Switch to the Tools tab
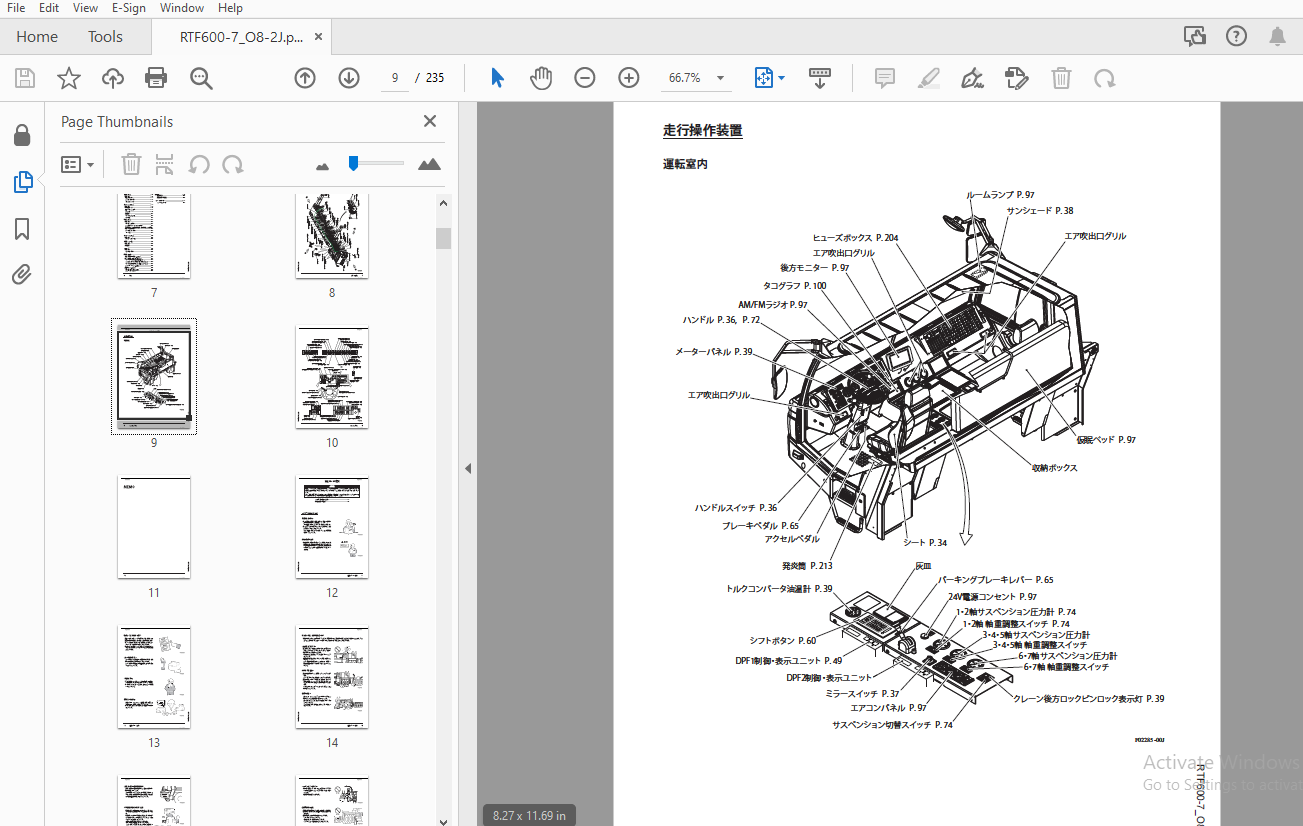1303x826 pixels. (x=105, y=37)
